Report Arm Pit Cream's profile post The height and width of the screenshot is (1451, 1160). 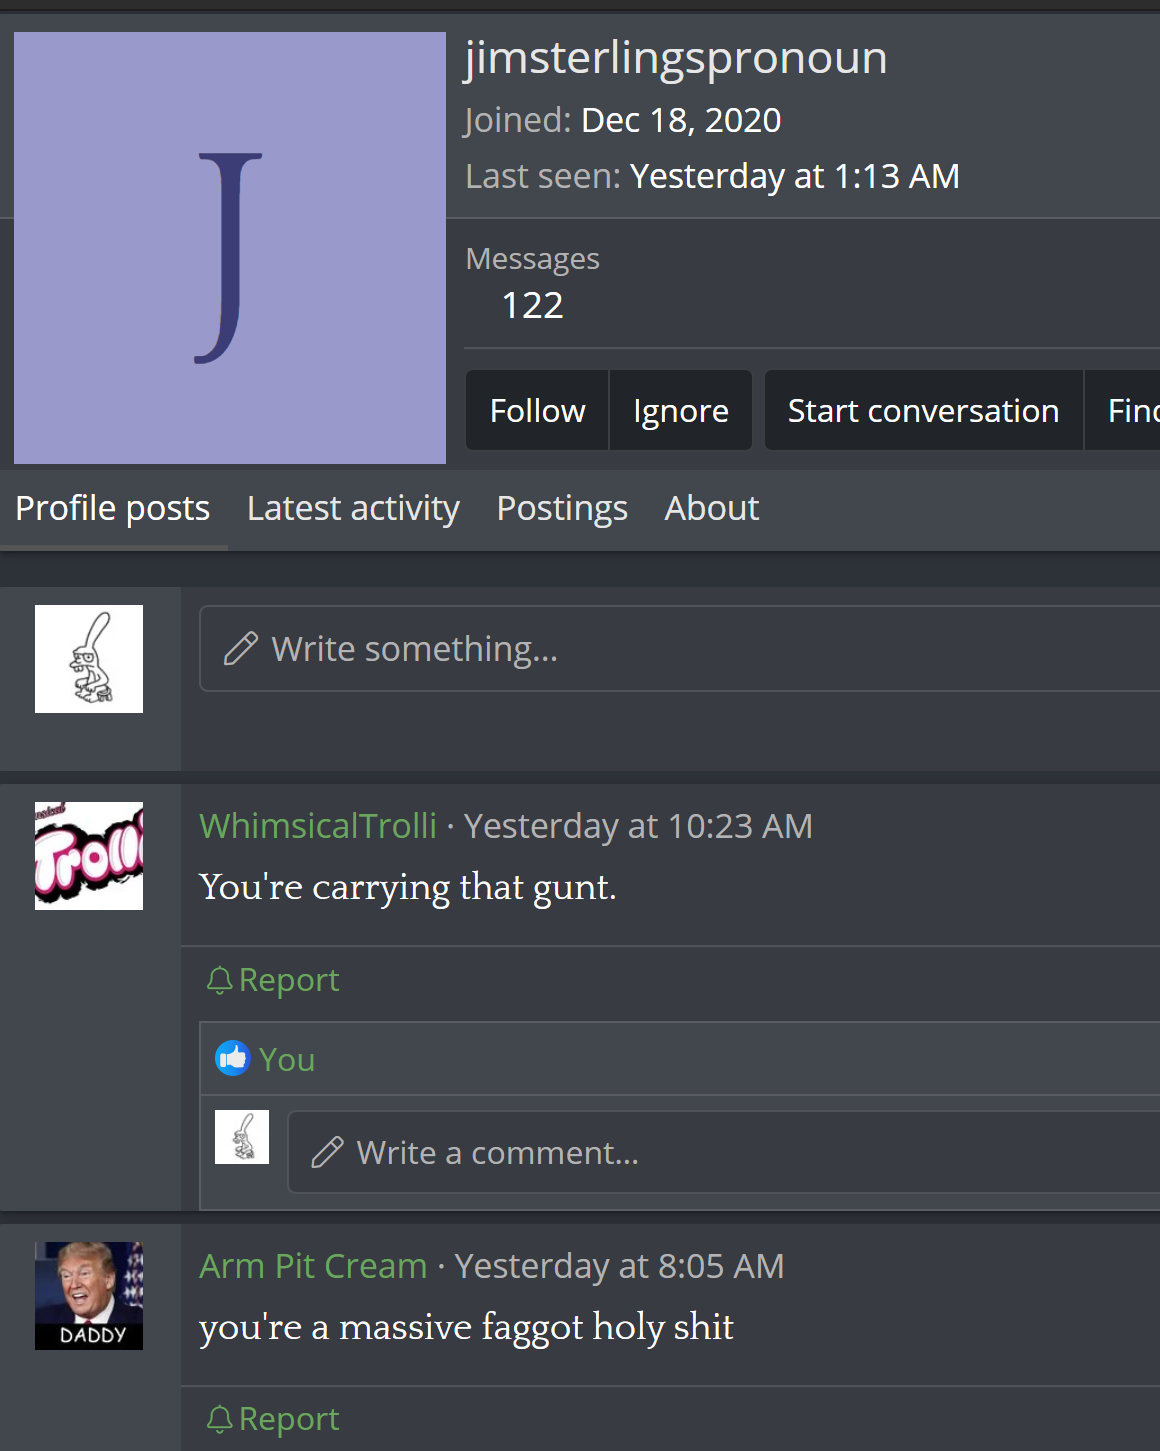[273, 1419]
